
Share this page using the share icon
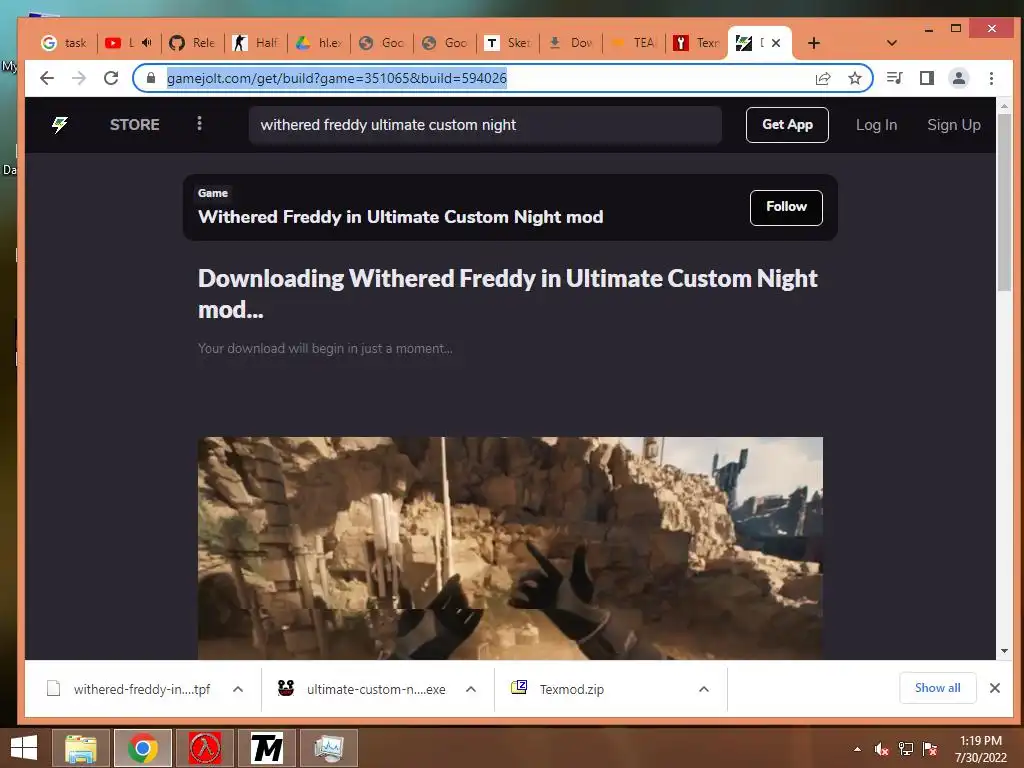pyautogui.click(x=823, y=78)
